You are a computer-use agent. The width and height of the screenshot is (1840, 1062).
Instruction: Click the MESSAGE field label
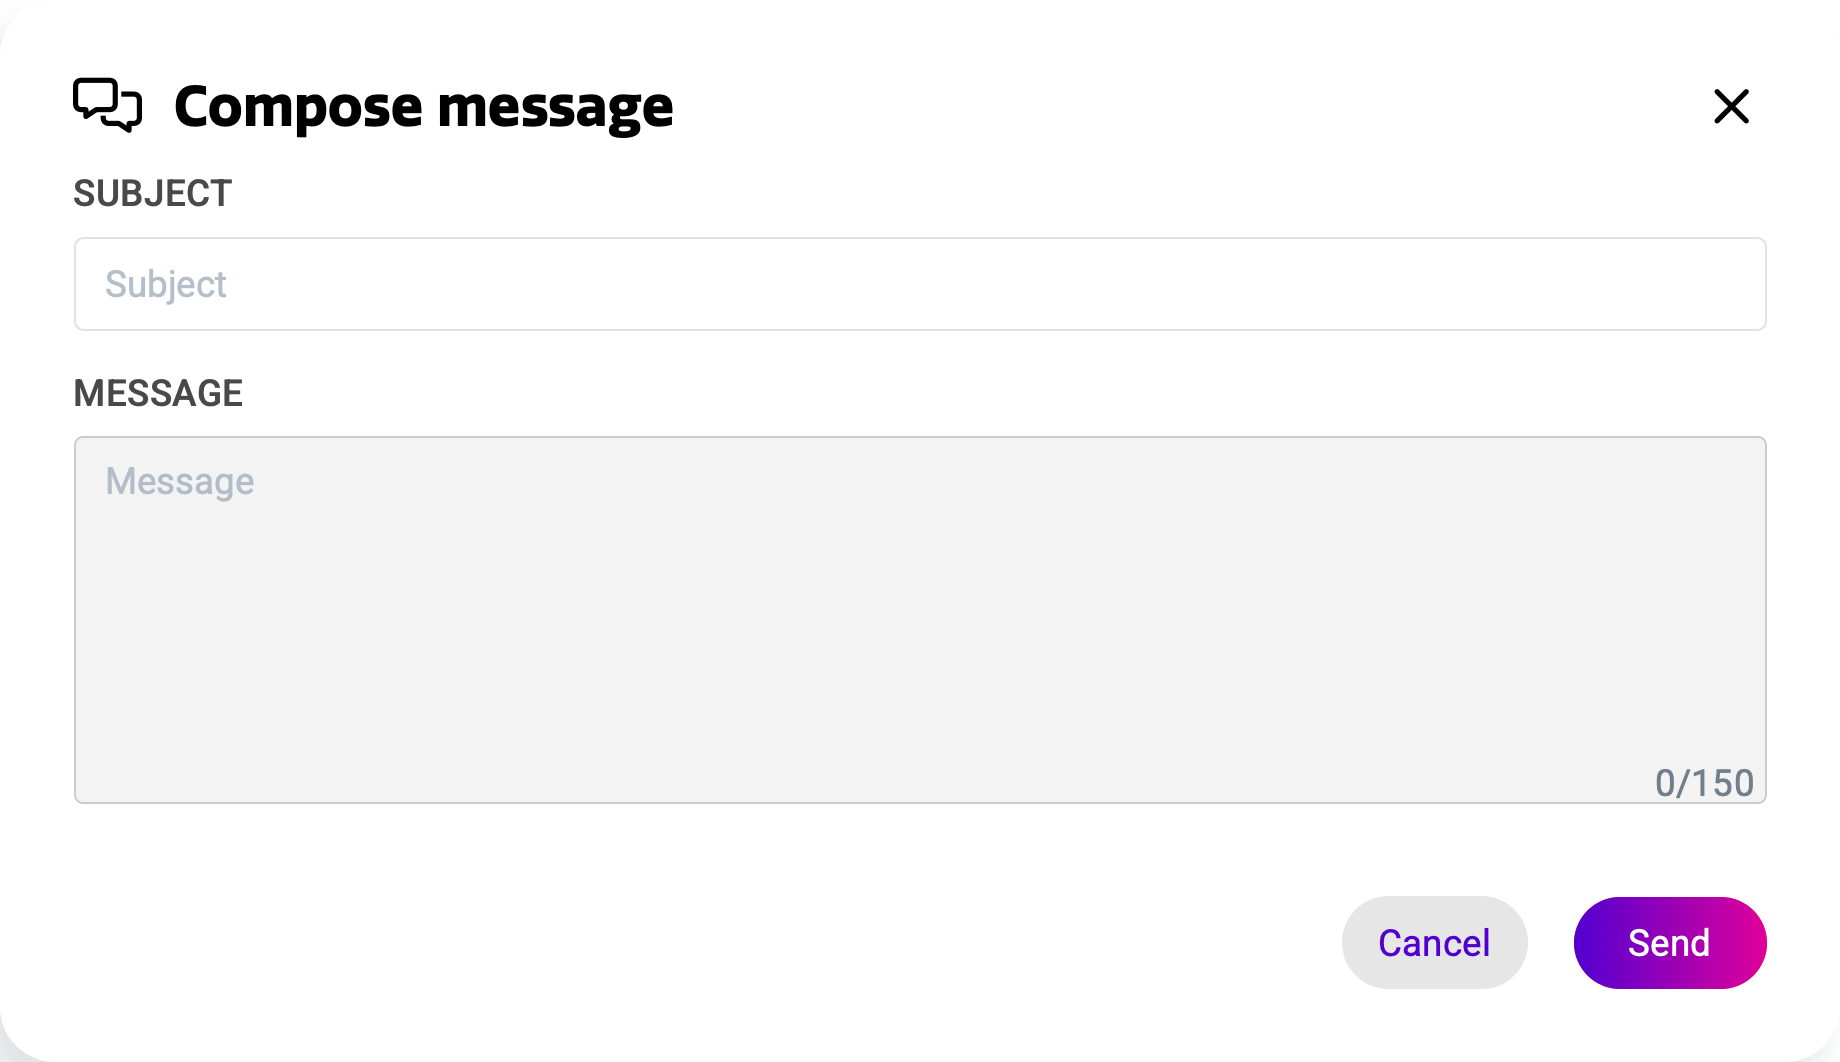click(x=158, y=394)
